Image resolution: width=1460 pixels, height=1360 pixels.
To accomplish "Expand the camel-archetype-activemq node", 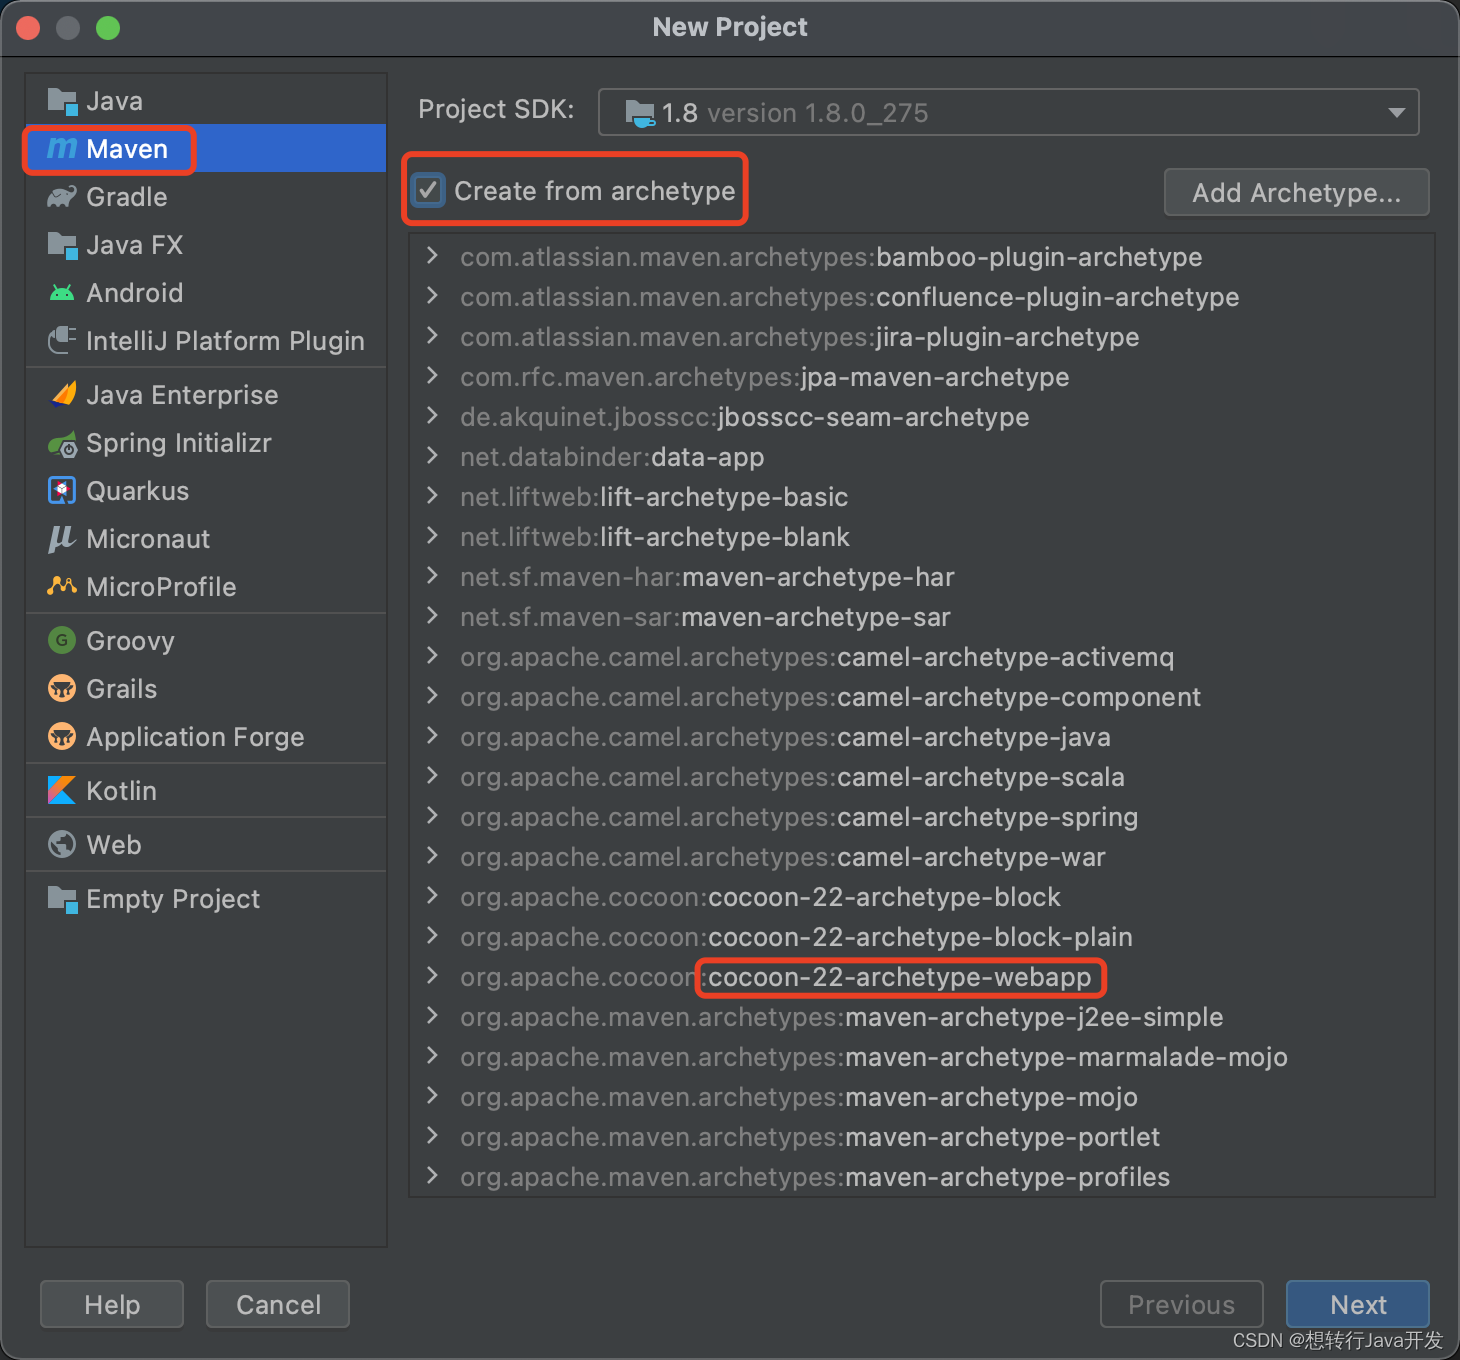I will [x=432, y=656].
